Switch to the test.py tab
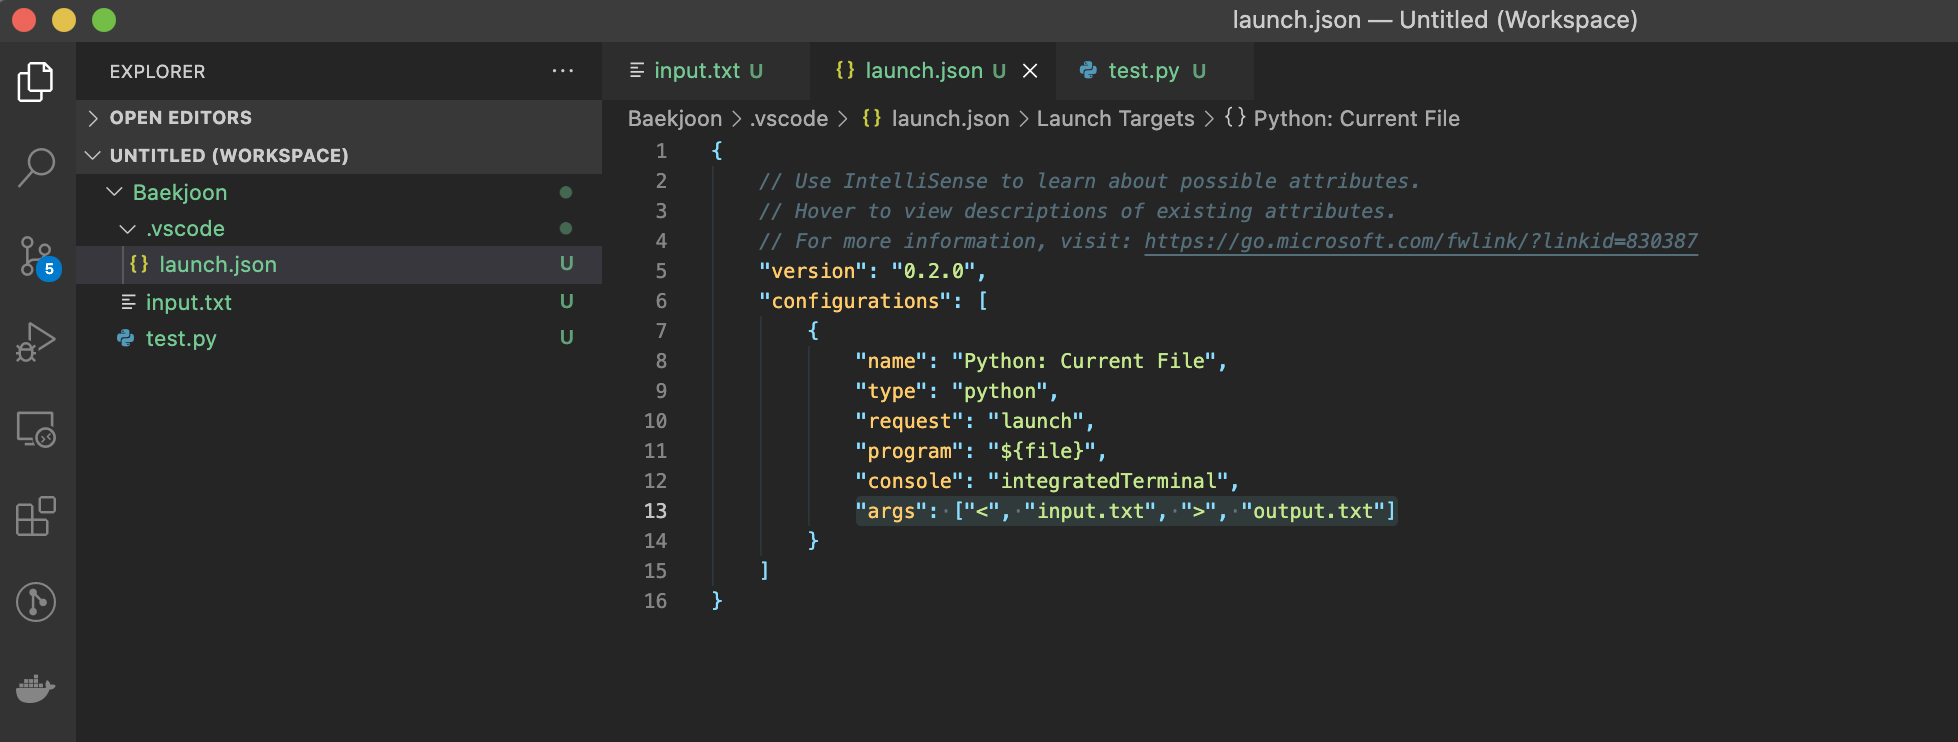Screen dimensions: 1958x742 click(1154, 71)
